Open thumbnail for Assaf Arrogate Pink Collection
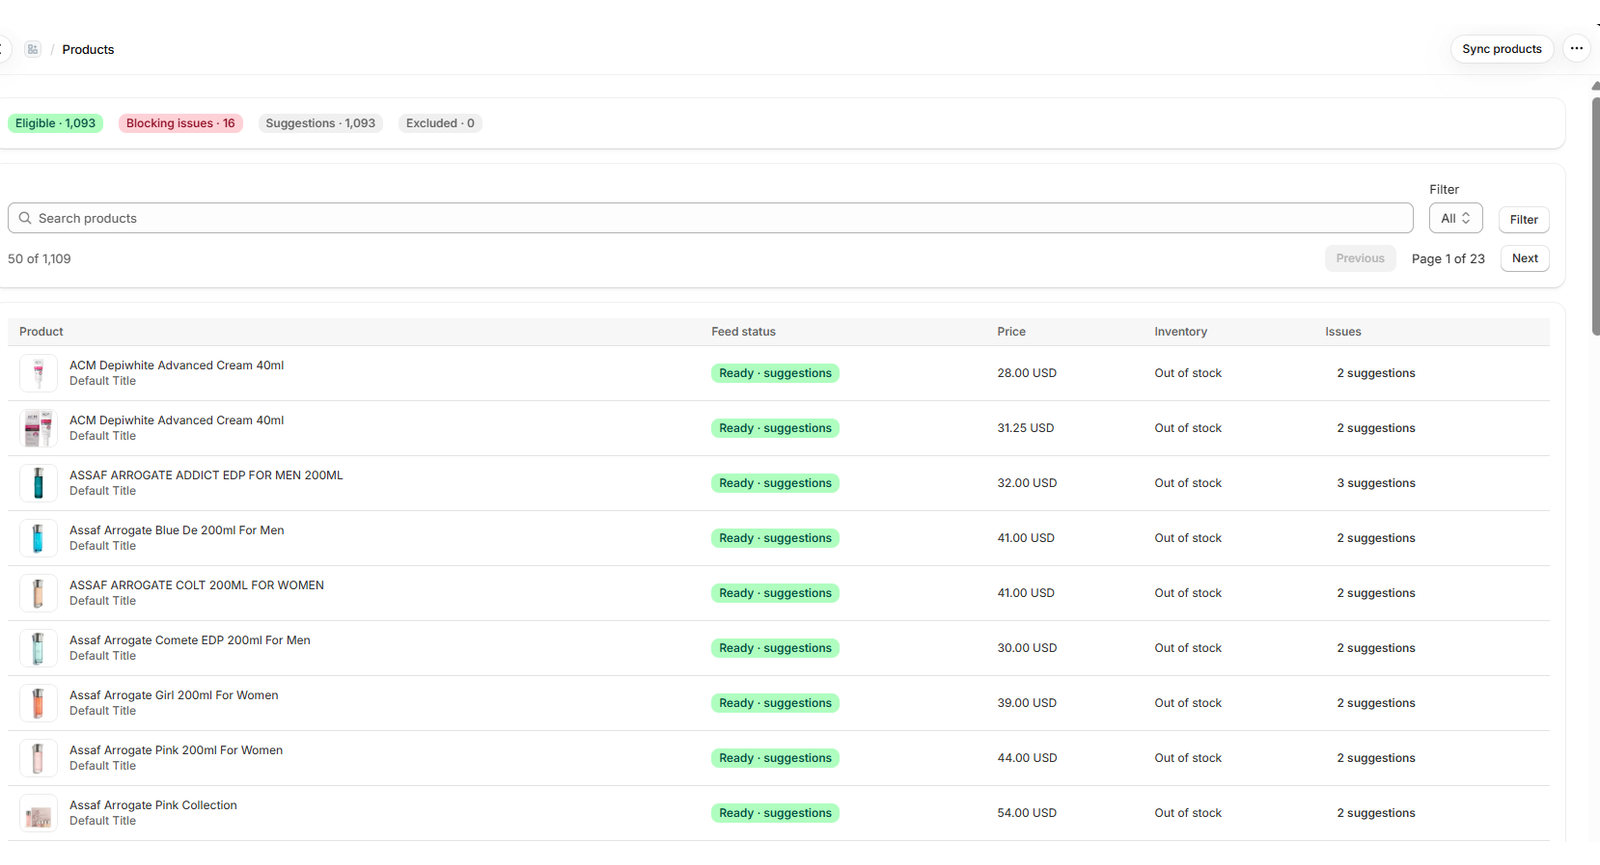 [38, 813]
